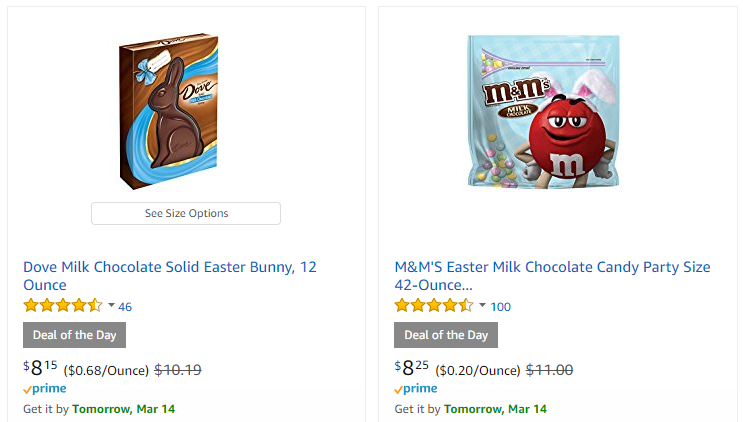
Task: Click the Prime logo under M&M'S candy
Action: coord(416,388)
